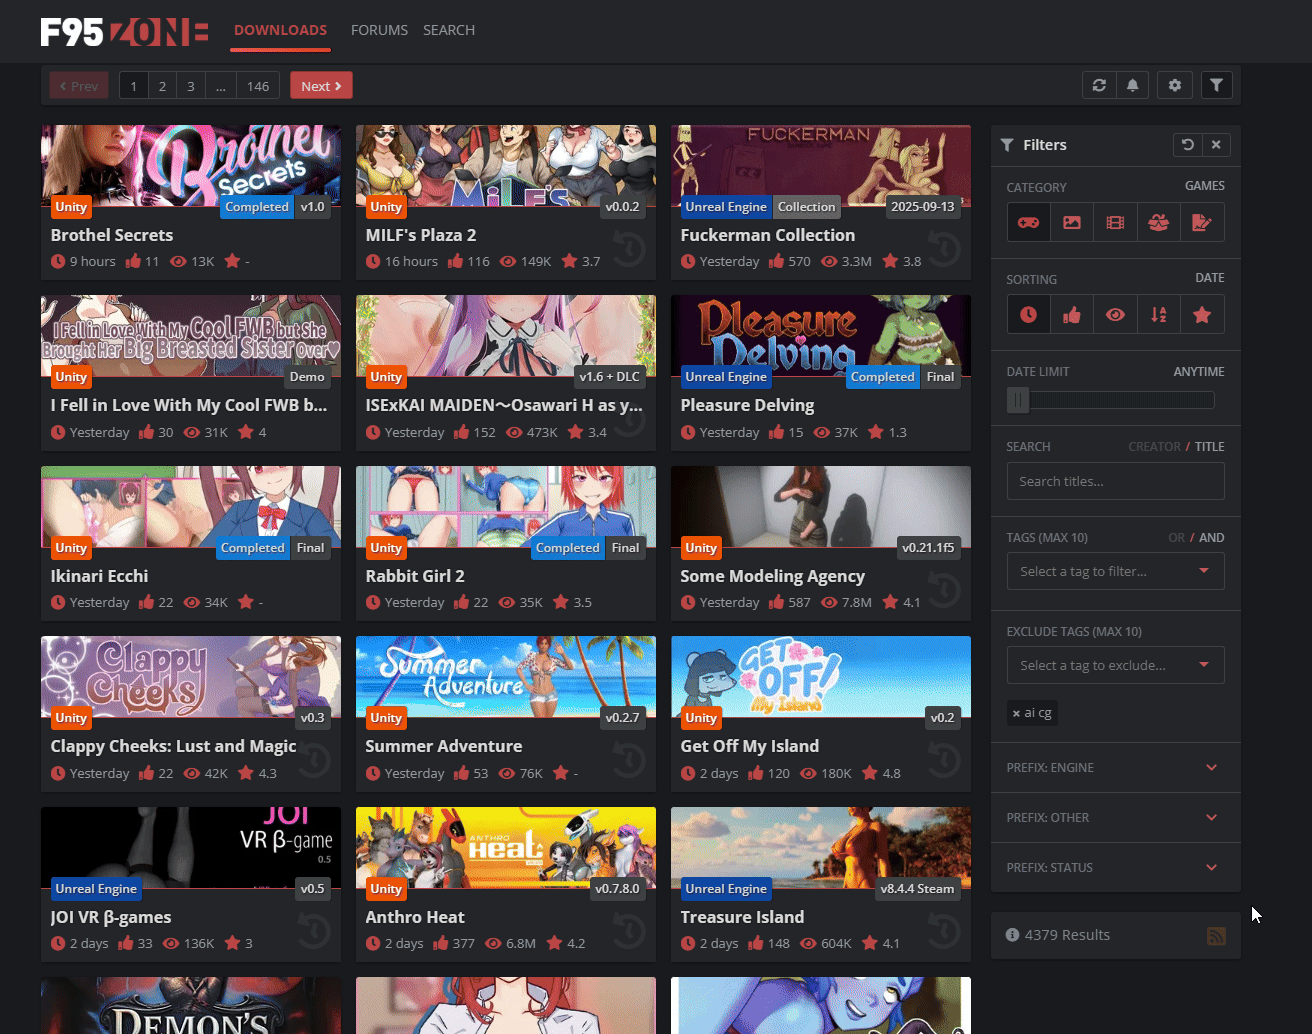1312x1034 pixels.
Task: Click the 'Get Off My Island' thumbnail
Action: coord(821,676)
